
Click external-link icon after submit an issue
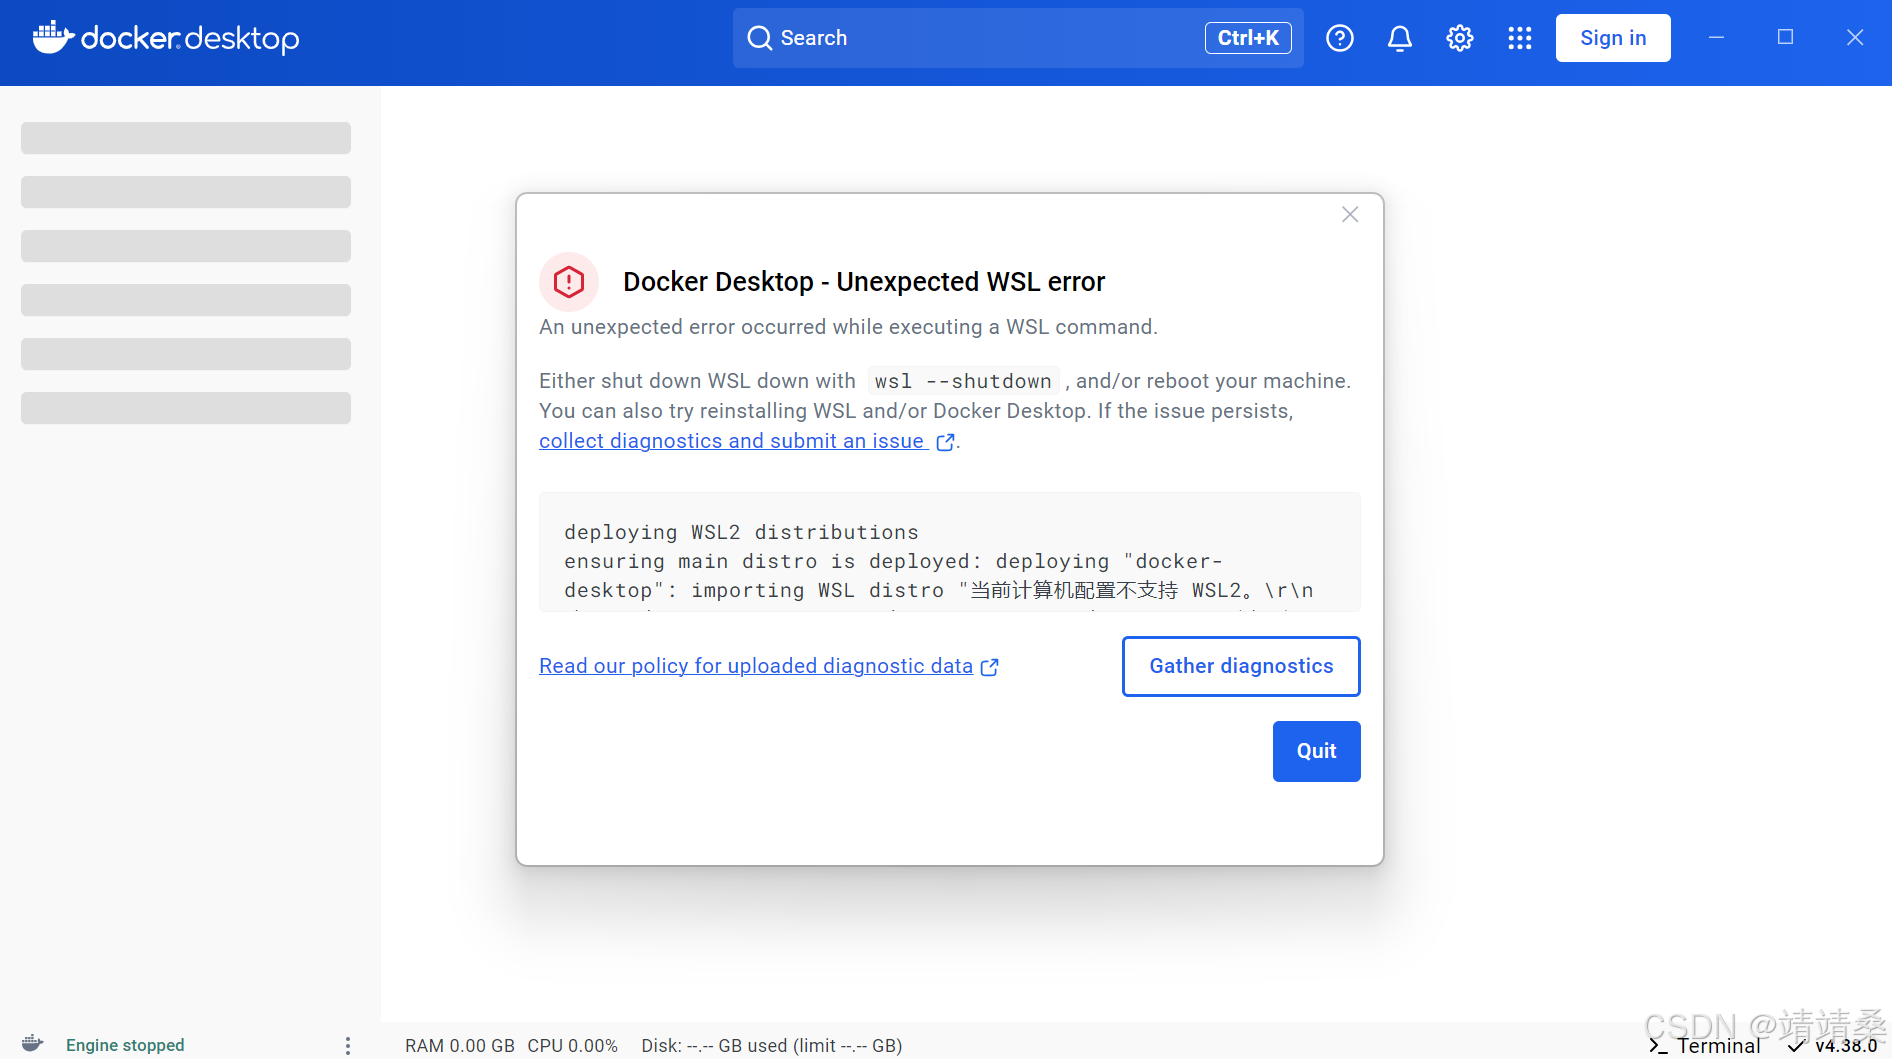tap(945, 442)
